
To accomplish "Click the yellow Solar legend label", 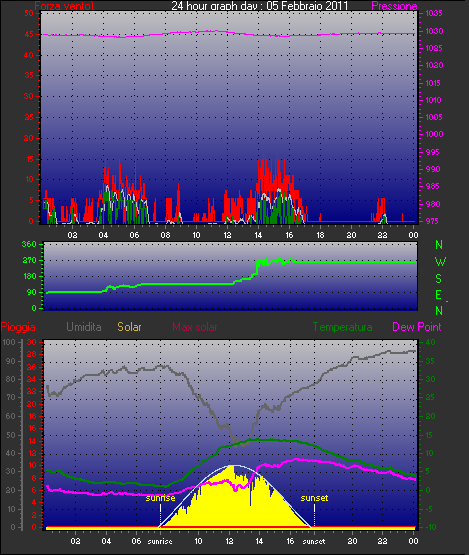I will pyautogui.click(x=129, y=327).
